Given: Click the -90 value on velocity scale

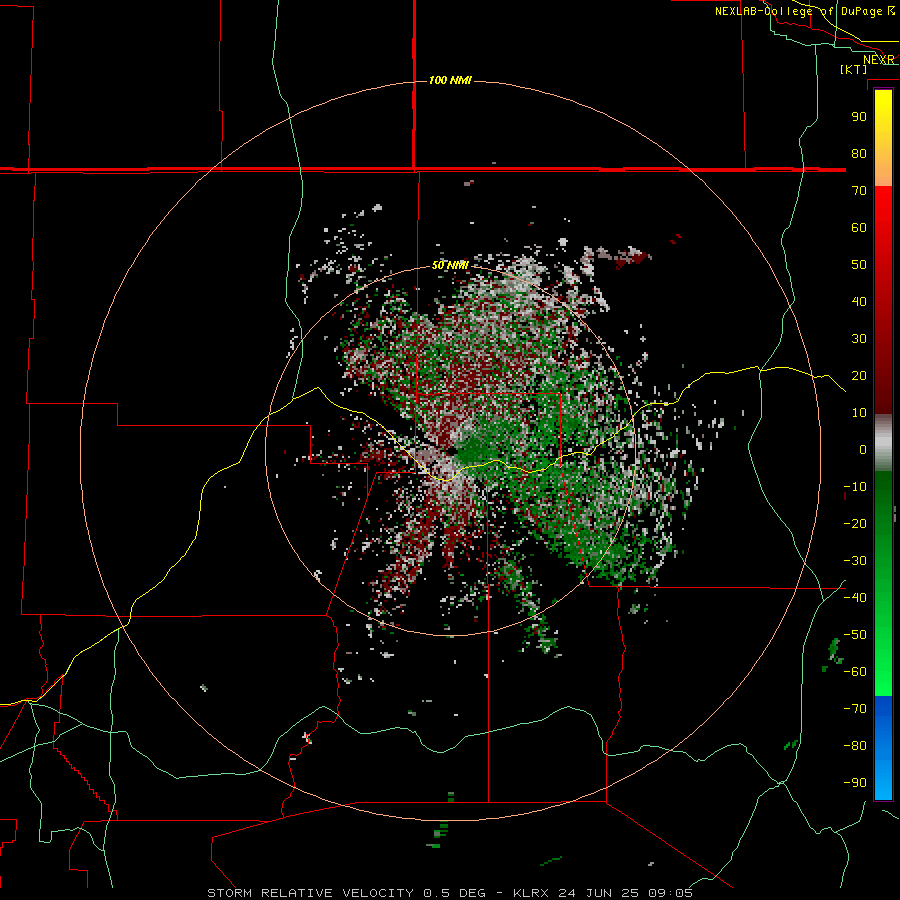Looking at the screenshot, I should click(855, 783).
